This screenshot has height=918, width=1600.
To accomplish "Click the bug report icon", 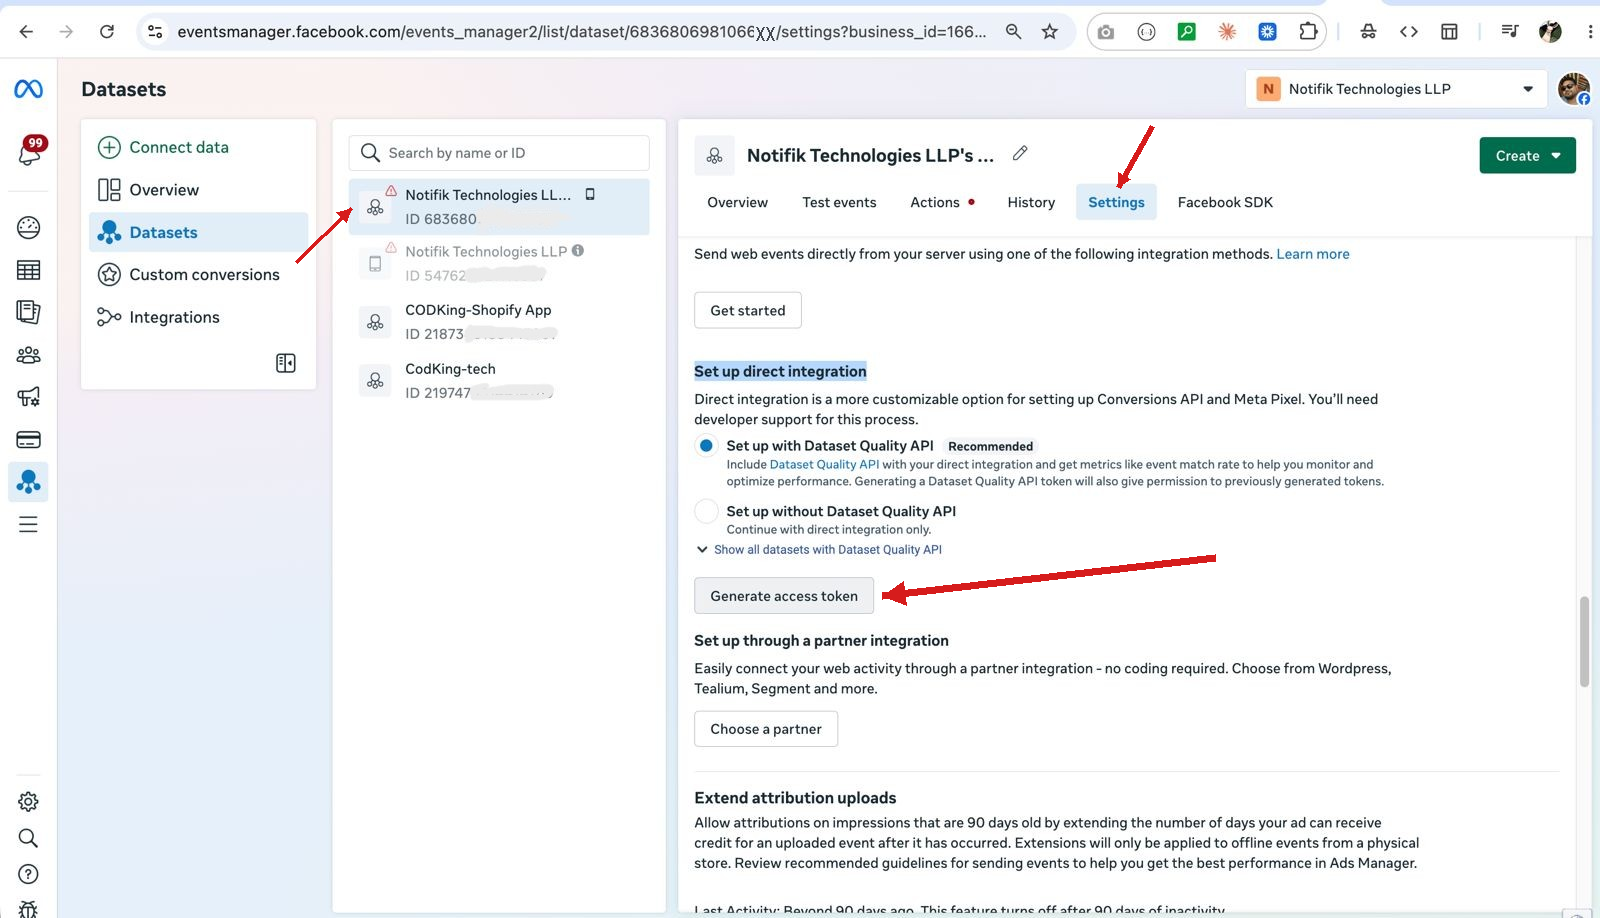I will [28, 909].
